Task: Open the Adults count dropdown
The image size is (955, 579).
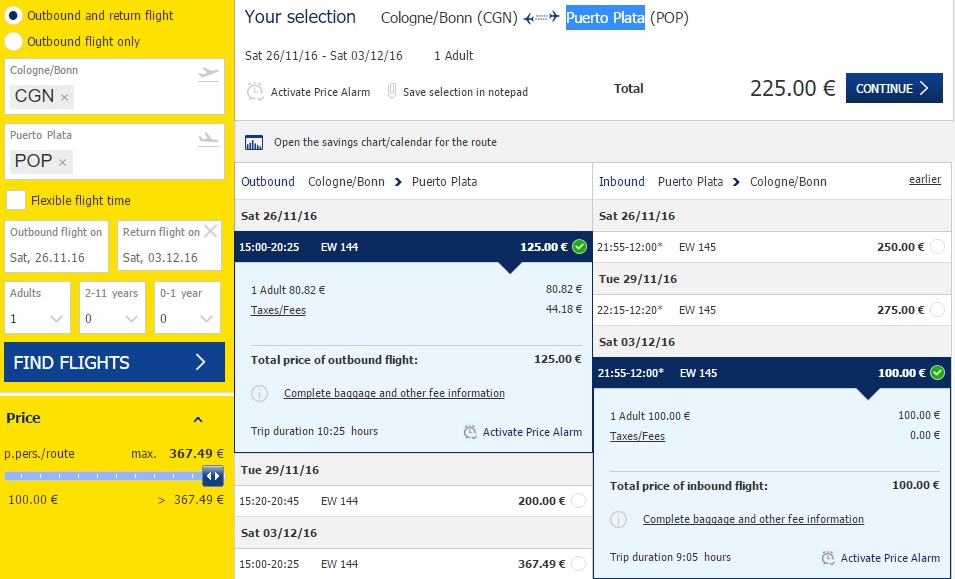Action: (37, 307)
